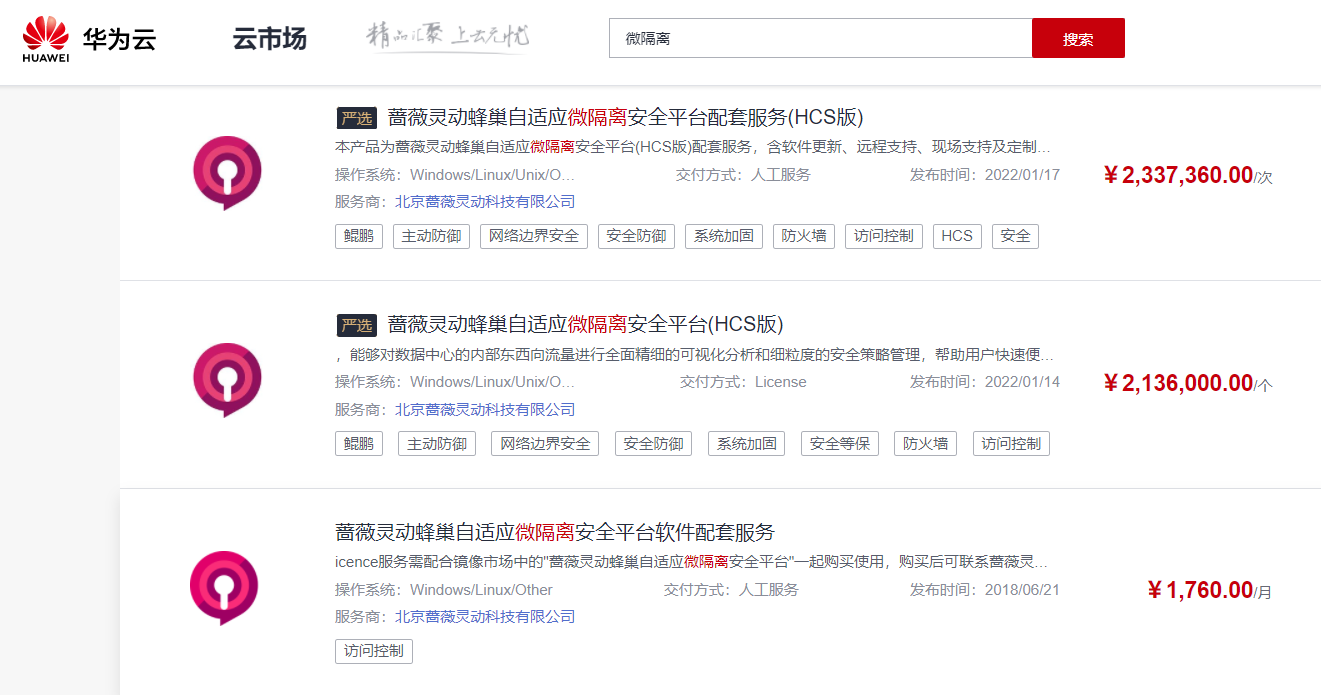Image resolution: width=1321 pixels, height=695 pixels.
Task: Open the Huawei Cloud logo home link
Action: [x=89, y=39]
